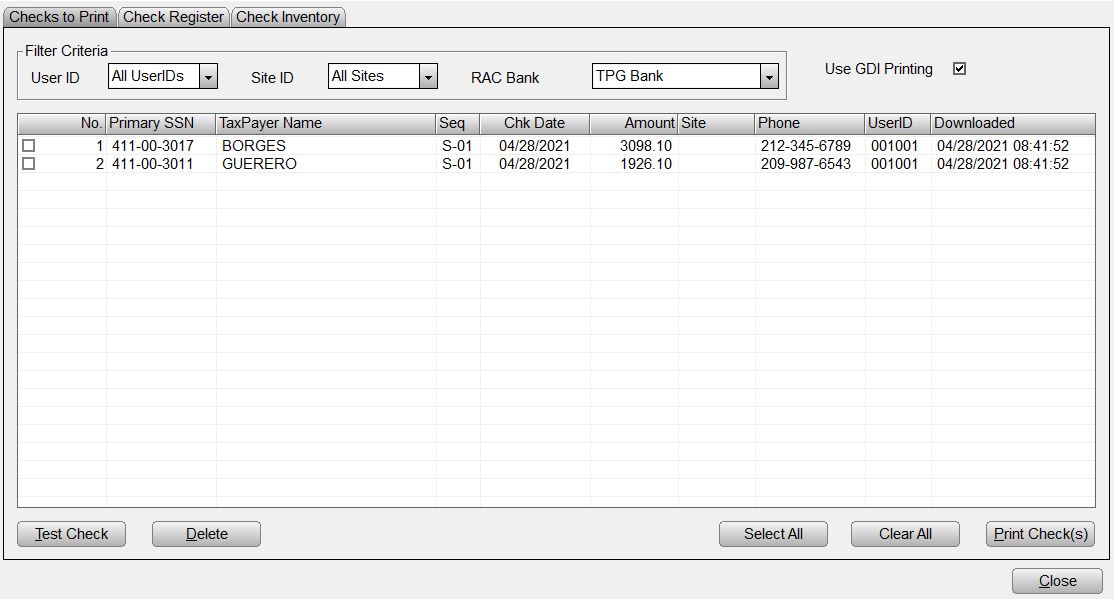Sort by the Amount column header
The width and height of the screenshot is (1114, 599).
click(633, 123)
